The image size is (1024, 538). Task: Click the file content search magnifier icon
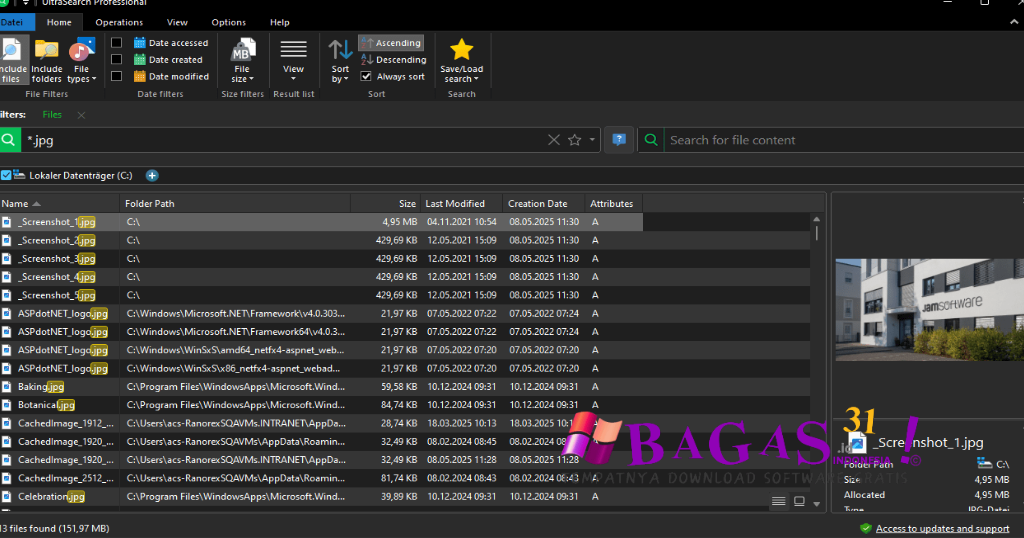coord(651,140)
